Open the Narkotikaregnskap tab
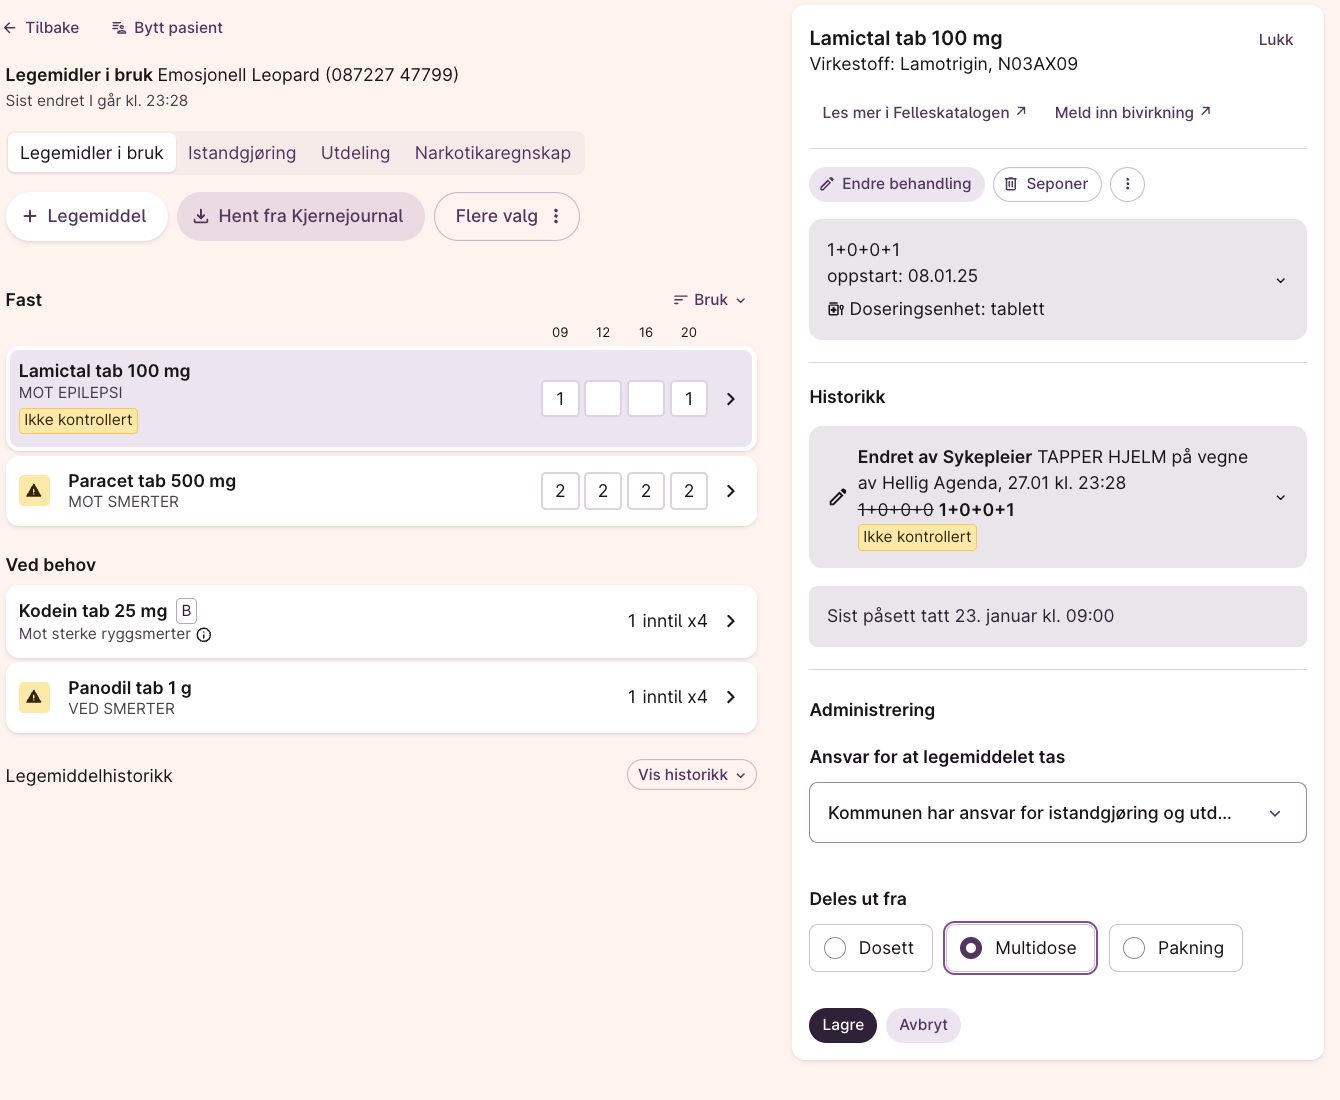The width and height of the screenshot is (1340, 1100). (x=492, y=153)
